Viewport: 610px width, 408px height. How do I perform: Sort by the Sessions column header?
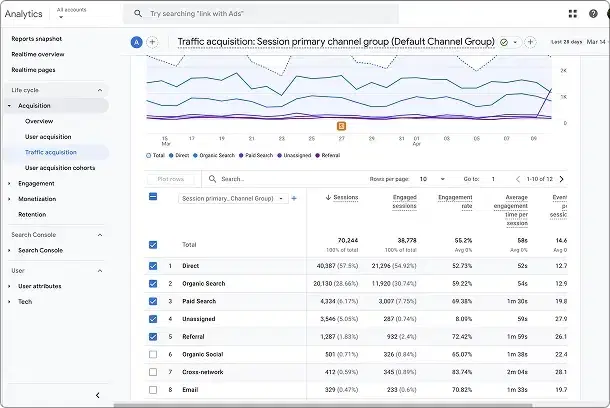tap(345, 198)
